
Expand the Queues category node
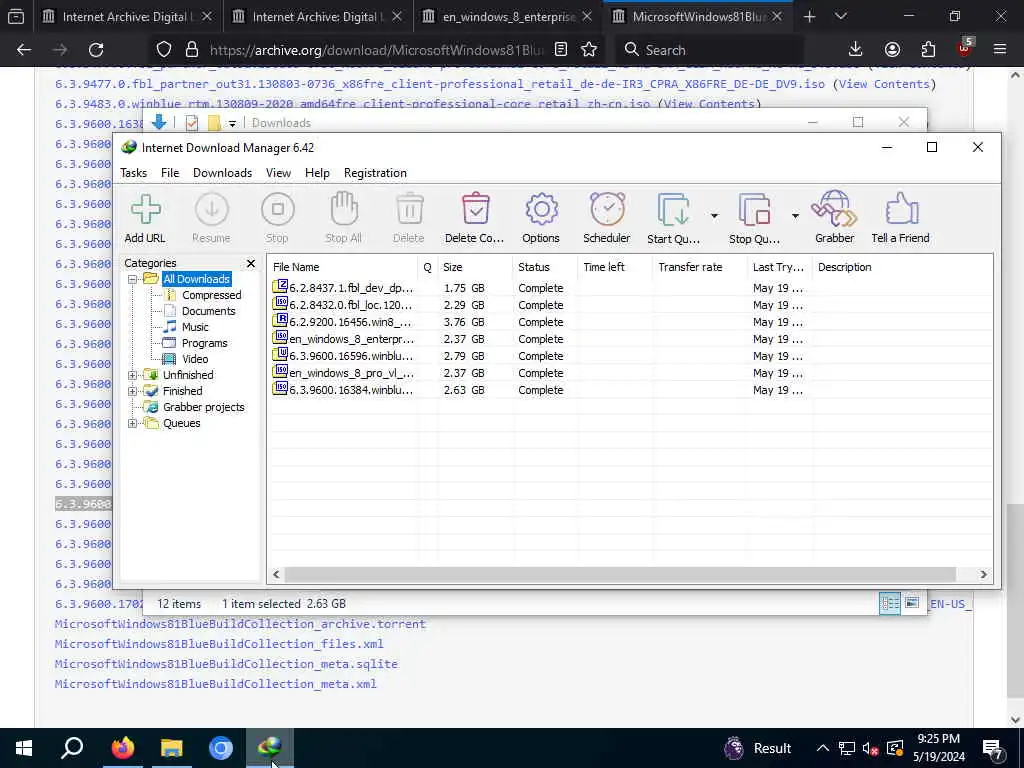click(133, 423)
